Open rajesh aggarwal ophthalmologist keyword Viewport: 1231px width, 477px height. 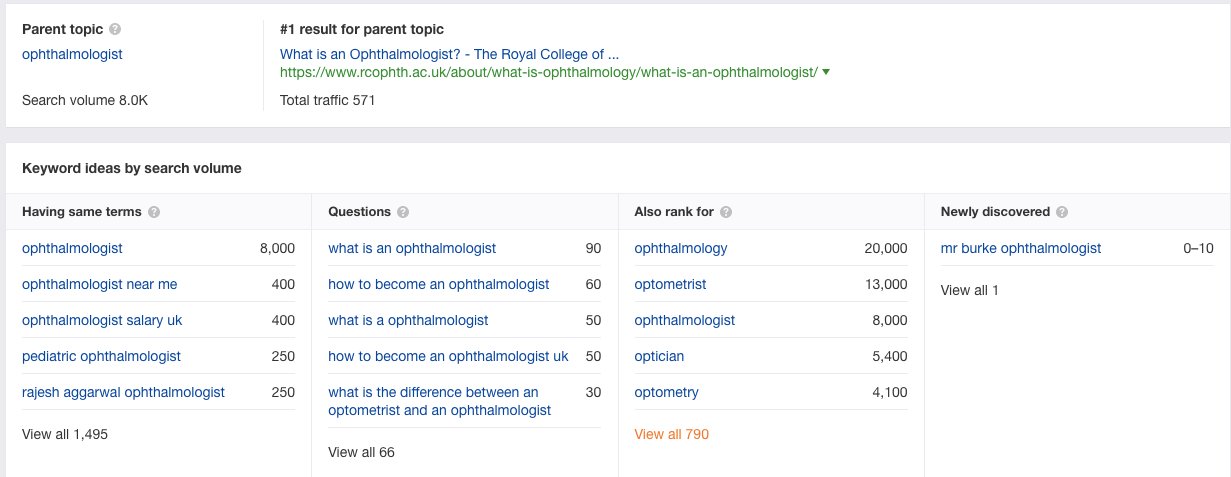123,392
